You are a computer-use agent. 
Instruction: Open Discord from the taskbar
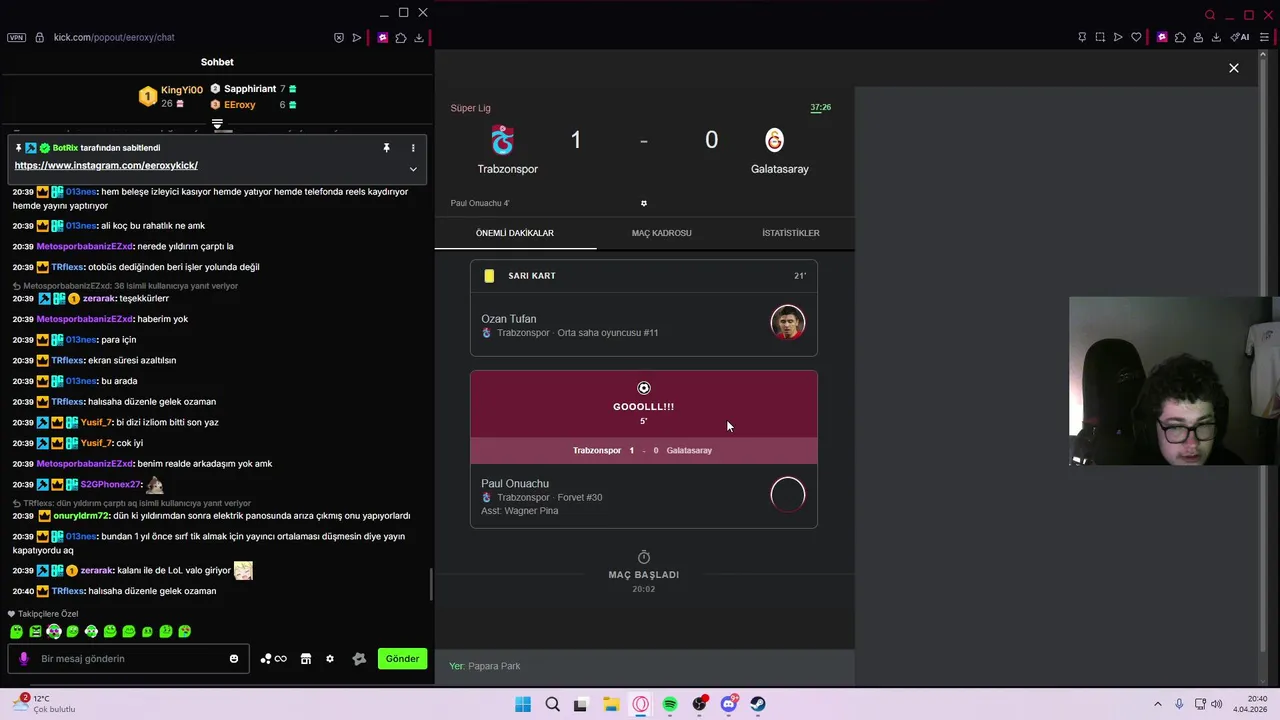[x=729, y=704]
